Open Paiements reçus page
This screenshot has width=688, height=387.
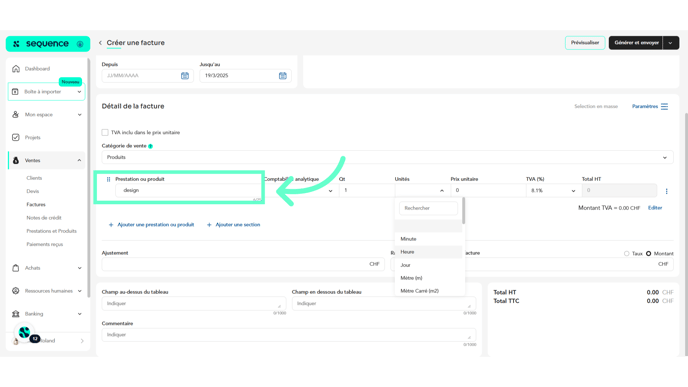[x=45, y=244]
